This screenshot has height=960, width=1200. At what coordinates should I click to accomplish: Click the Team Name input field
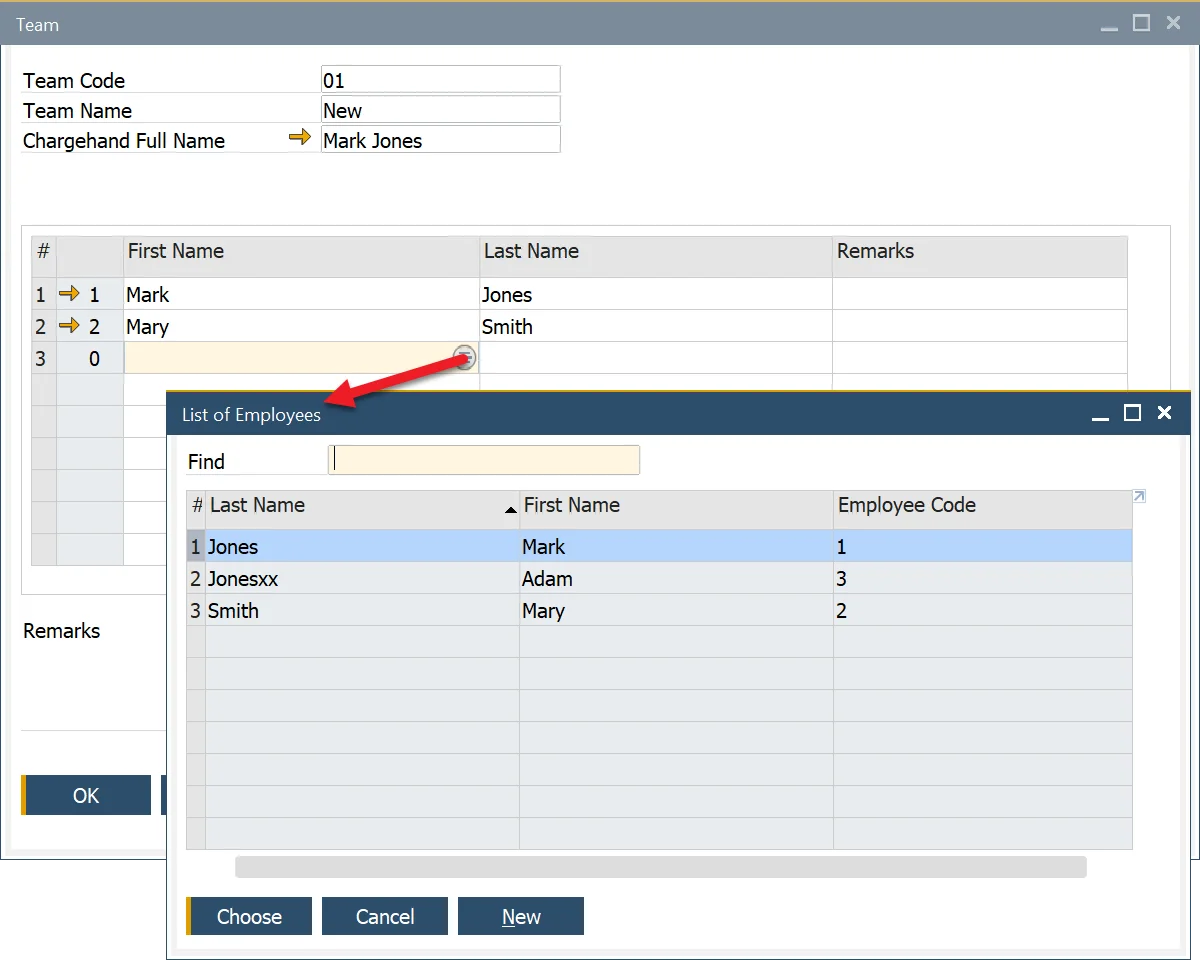pos(440,110)
